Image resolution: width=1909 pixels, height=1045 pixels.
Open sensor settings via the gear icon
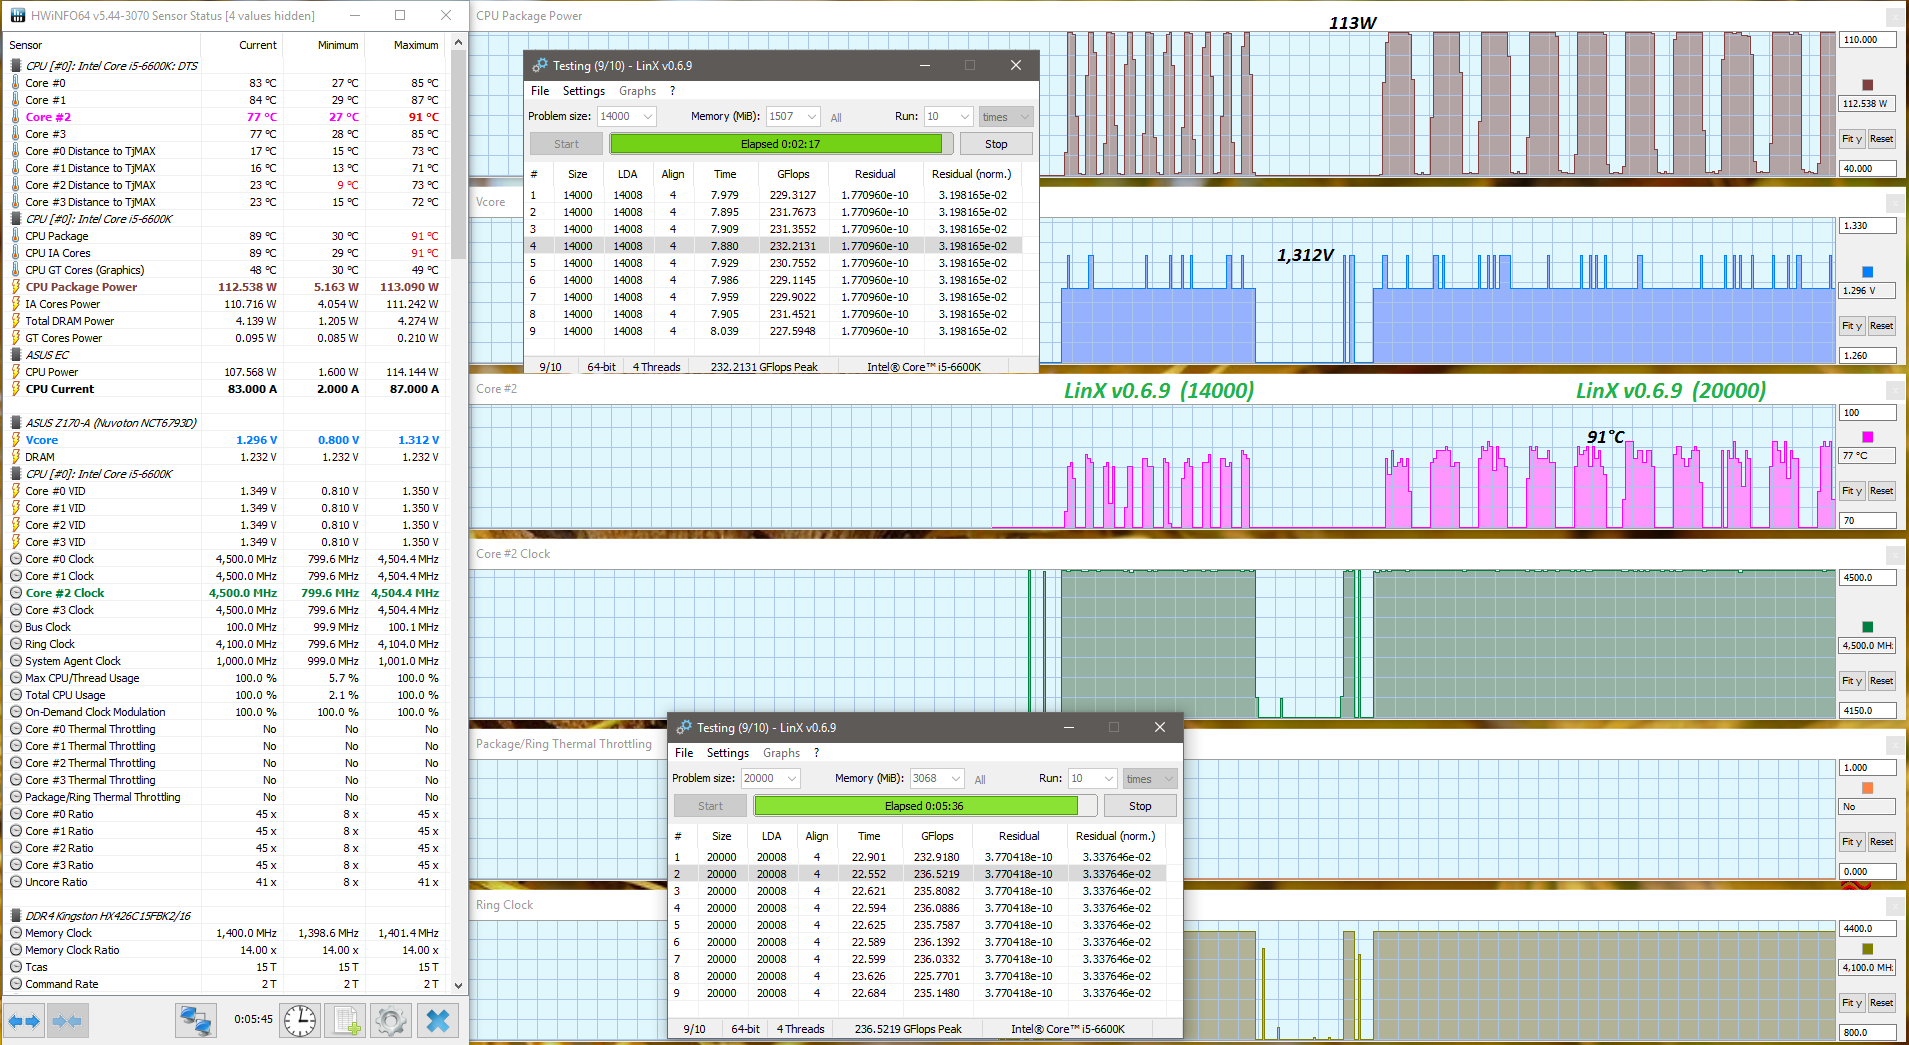tap(391, 1021)
